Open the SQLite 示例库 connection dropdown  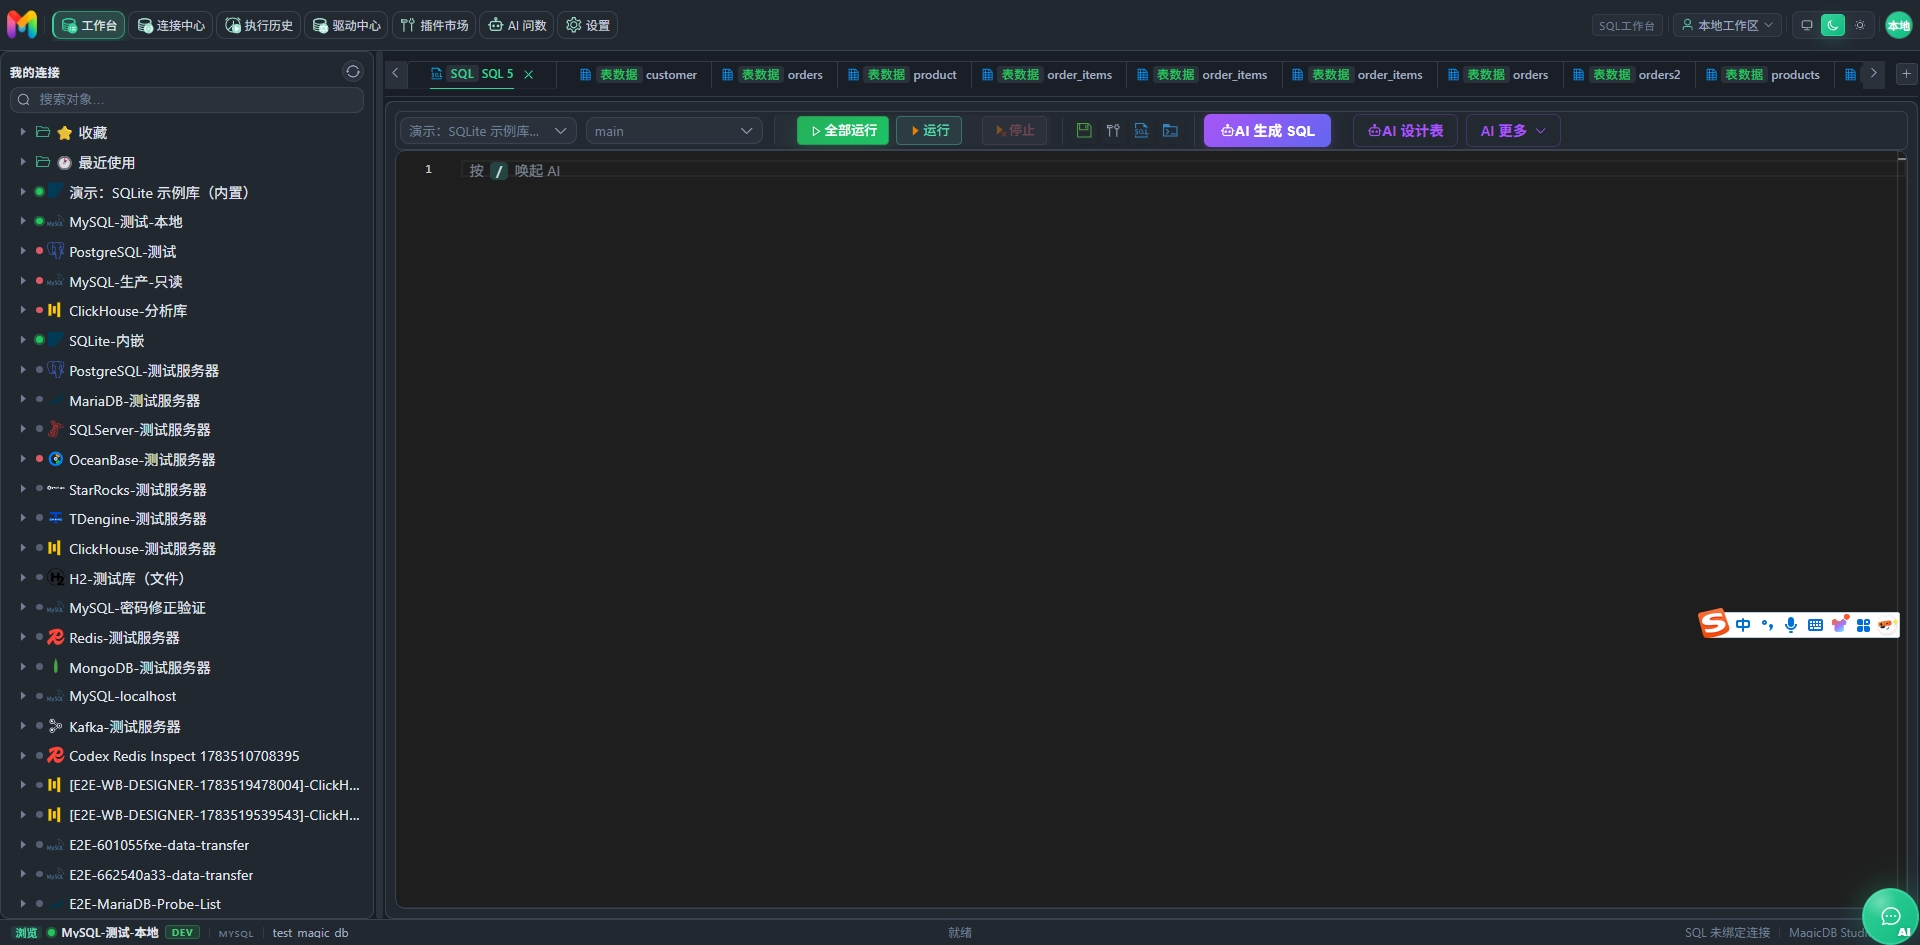[x=488, y=131]
